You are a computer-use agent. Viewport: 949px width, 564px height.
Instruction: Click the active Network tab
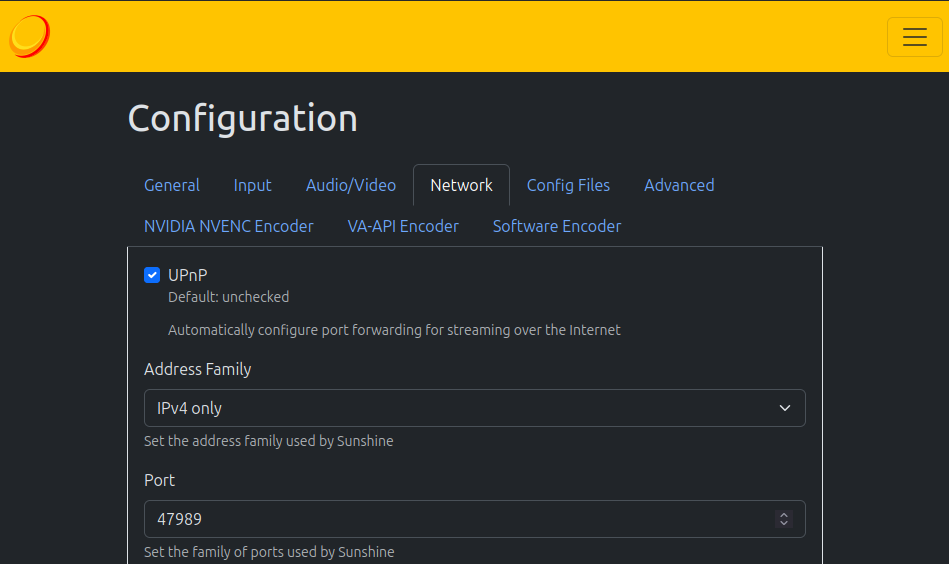(x=461, y=185)
